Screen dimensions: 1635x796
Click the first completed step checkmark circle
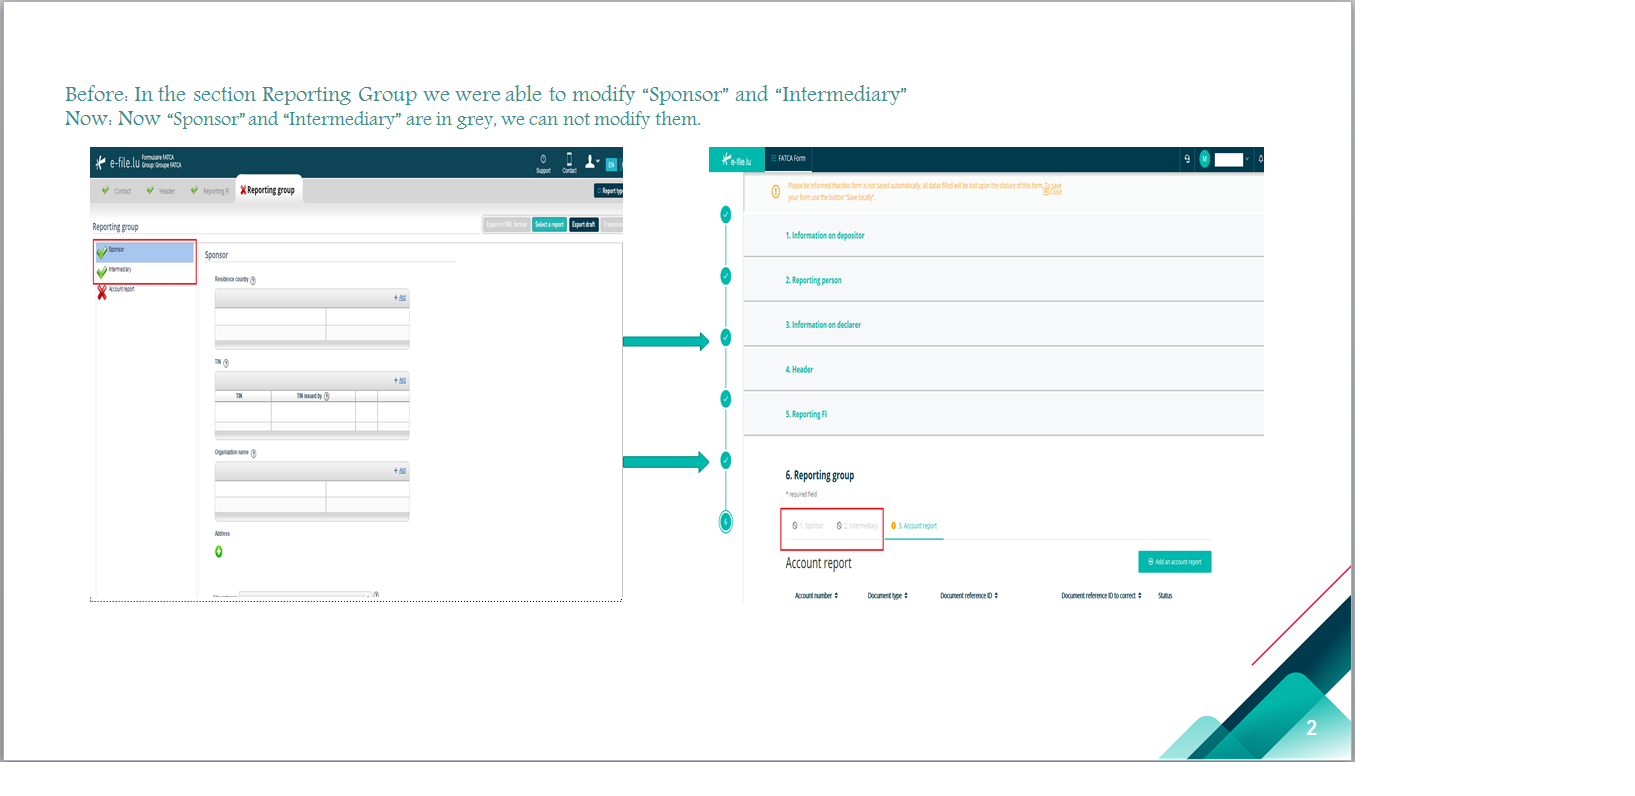pyautogui.click(x=726, y=215)
